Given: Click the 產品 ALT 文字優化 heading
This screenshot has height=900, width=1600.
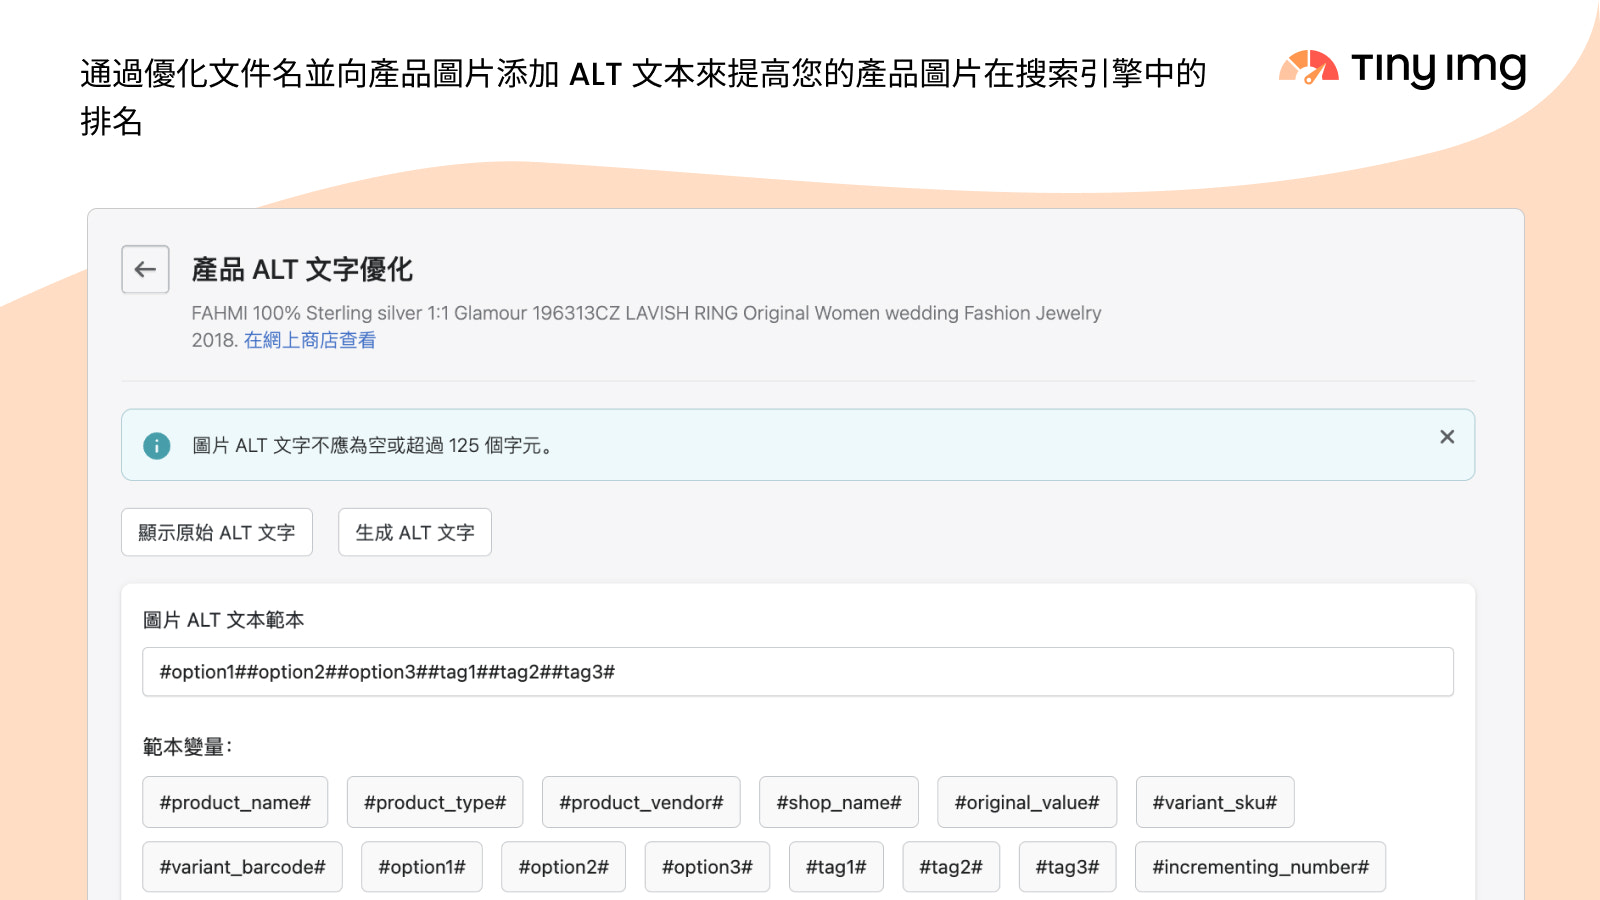Looking at the screenshot, I should [302, 269].
